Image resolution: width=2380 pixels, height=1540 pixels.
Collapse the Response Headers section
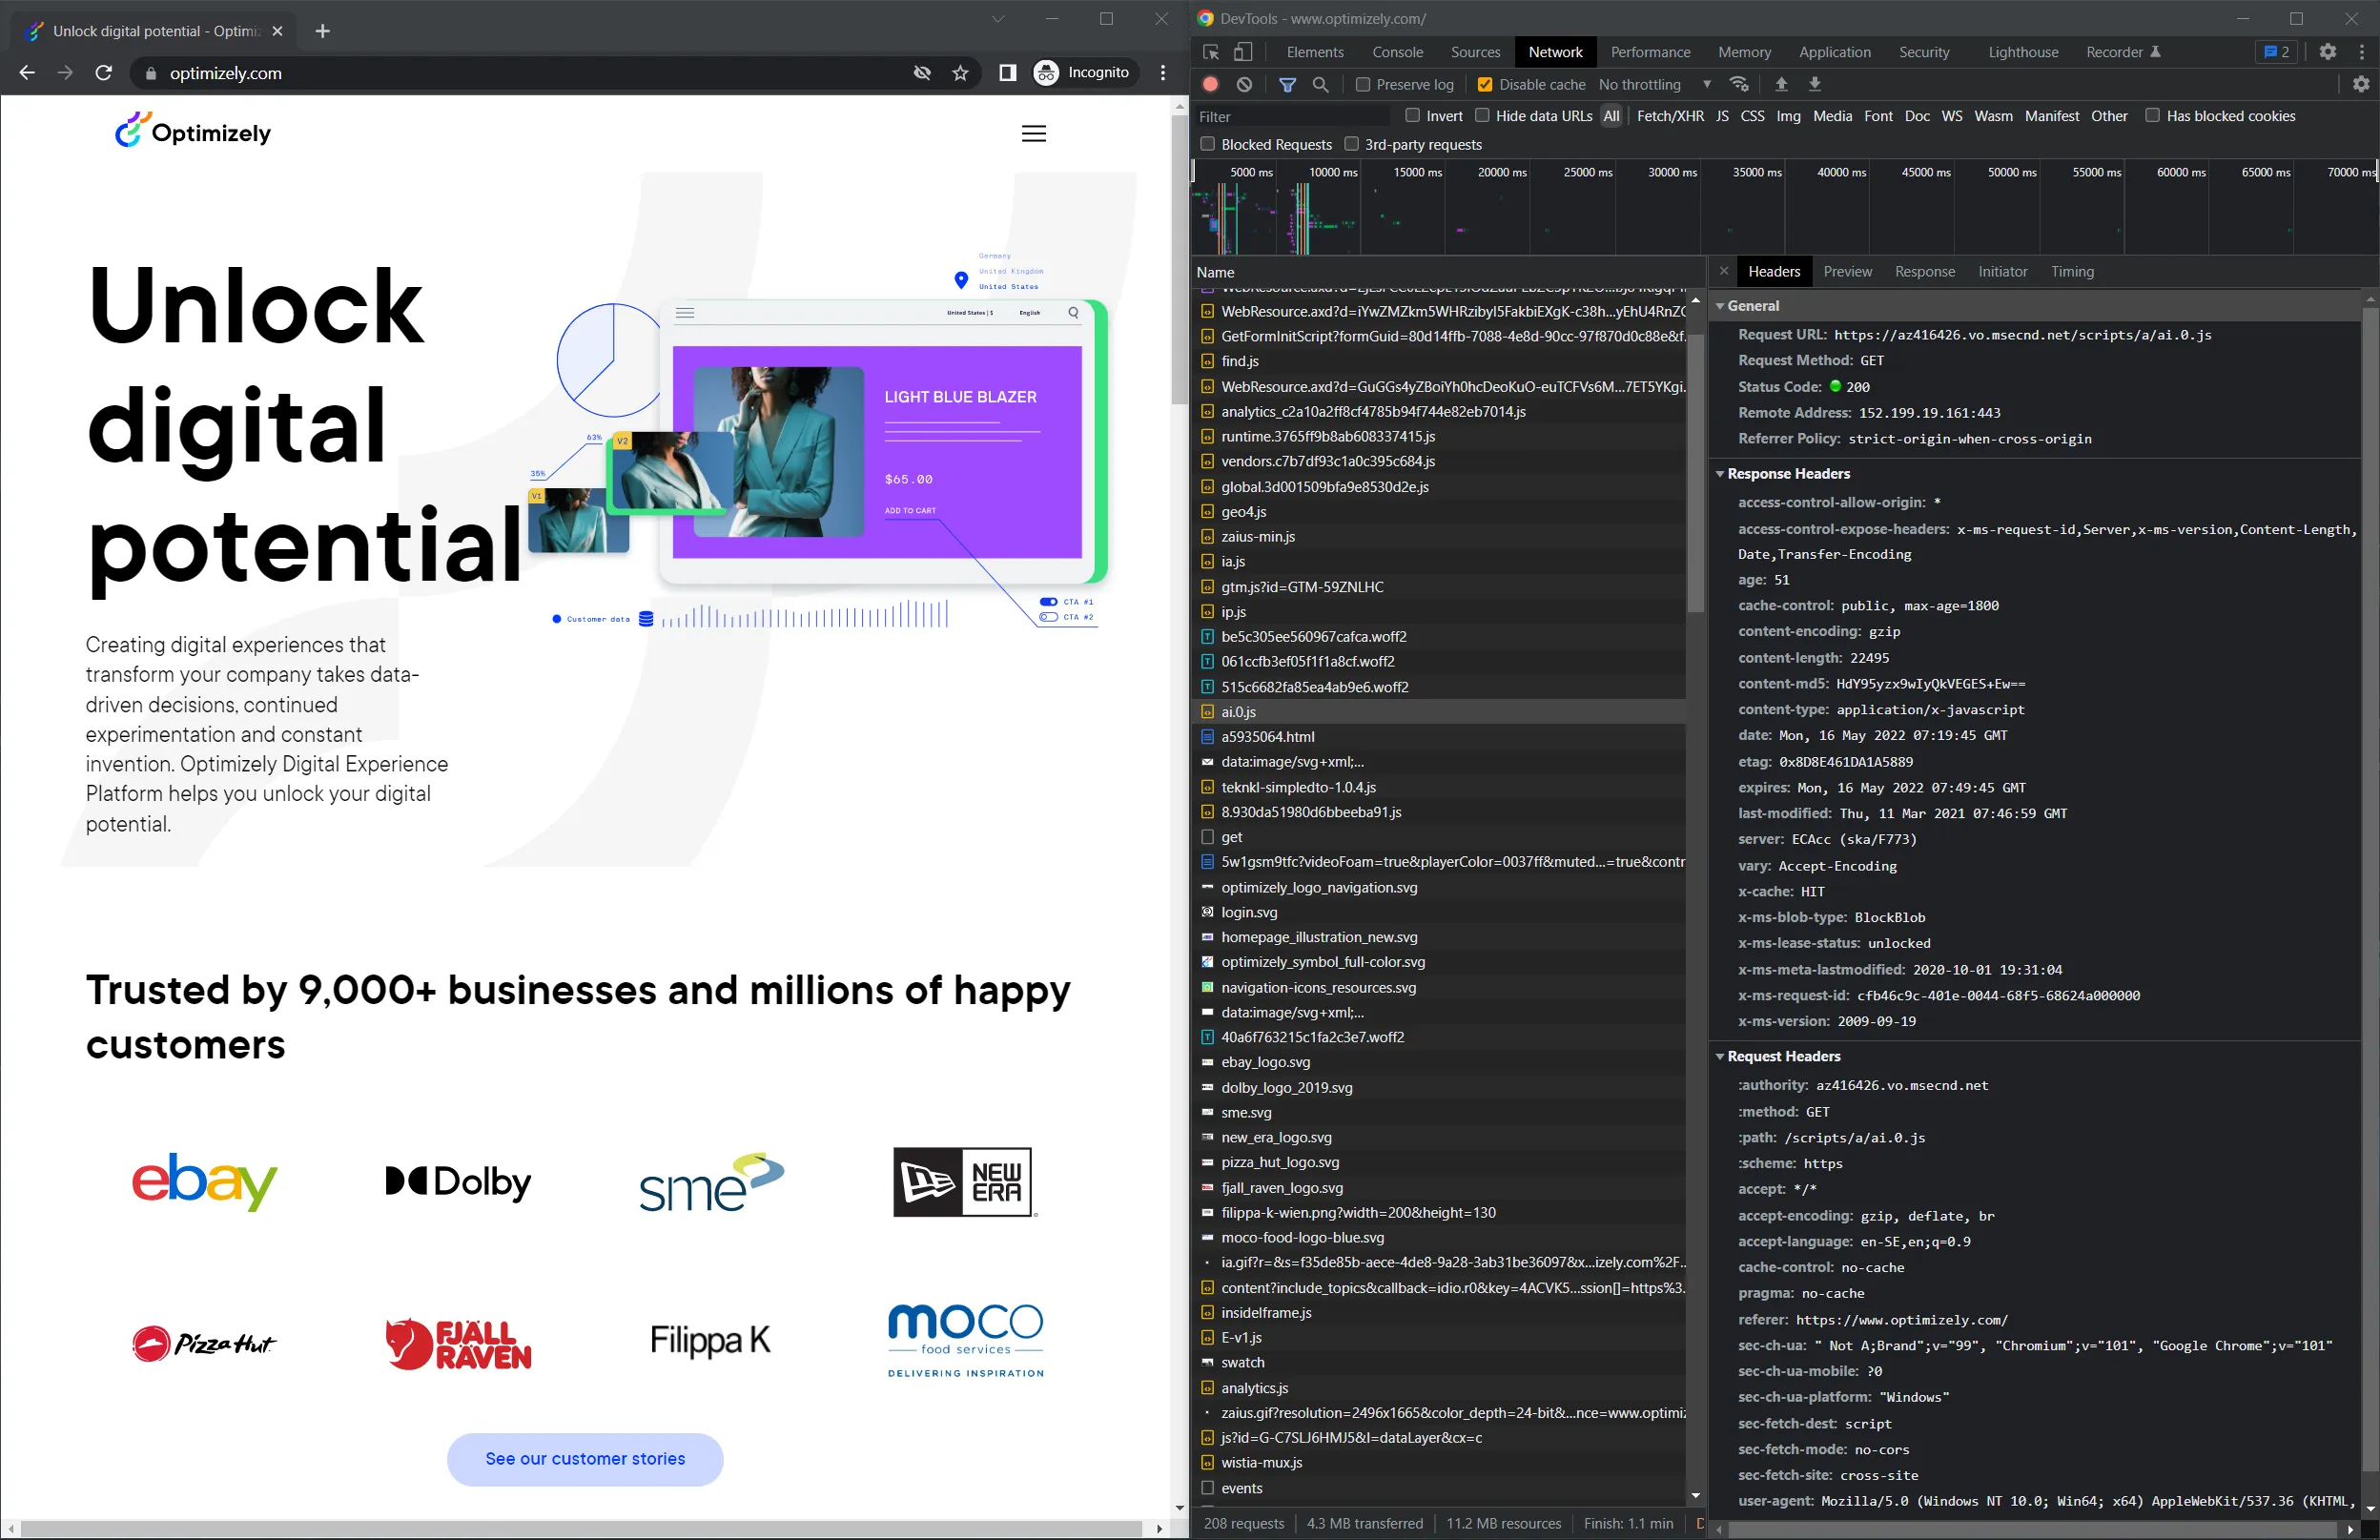[x=1720, y=474]
